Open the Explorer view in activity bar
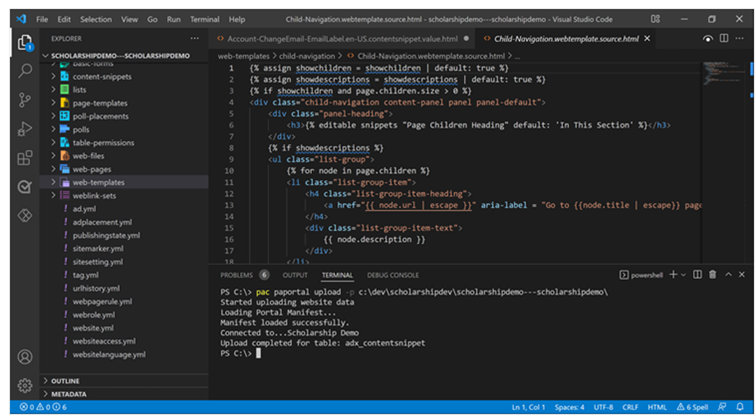Viewport: 756px width, 418px height. (25, 43)
